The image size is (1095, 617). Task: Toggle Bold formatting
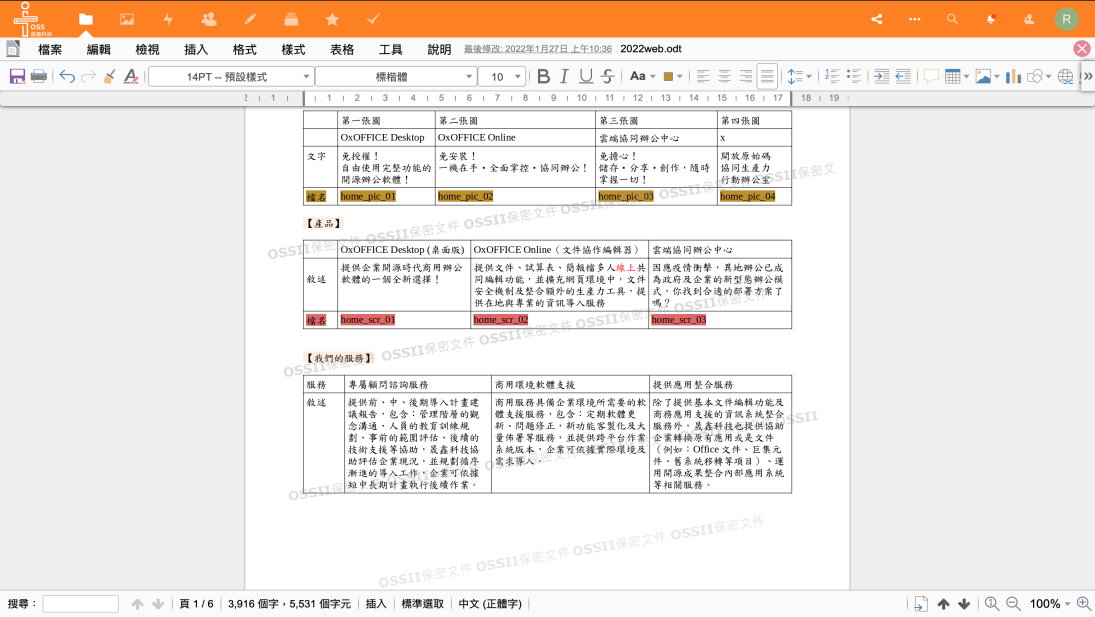click(x=543, y=76)
